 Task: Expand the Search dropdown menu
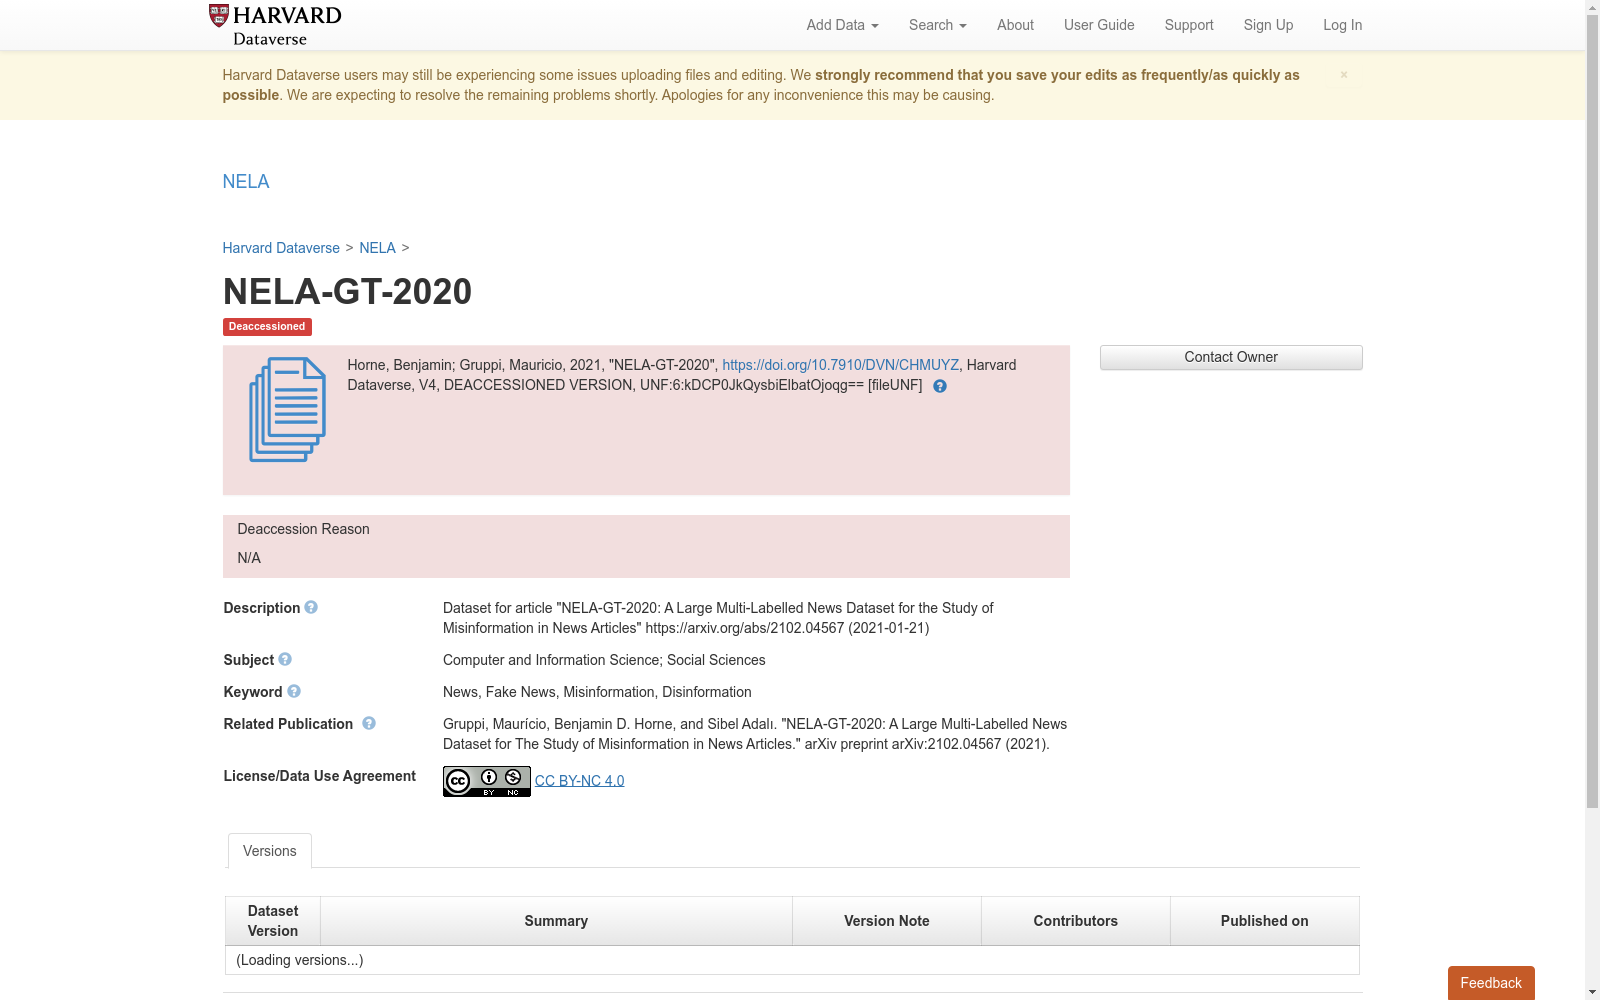[937, 25]
